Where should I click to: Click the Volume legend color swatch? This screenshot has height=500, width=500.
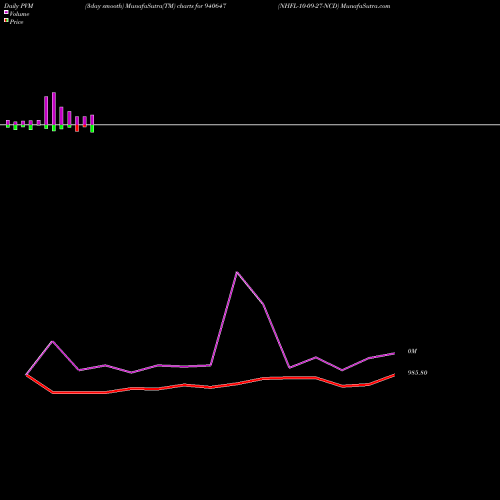(x=6, y=13)
